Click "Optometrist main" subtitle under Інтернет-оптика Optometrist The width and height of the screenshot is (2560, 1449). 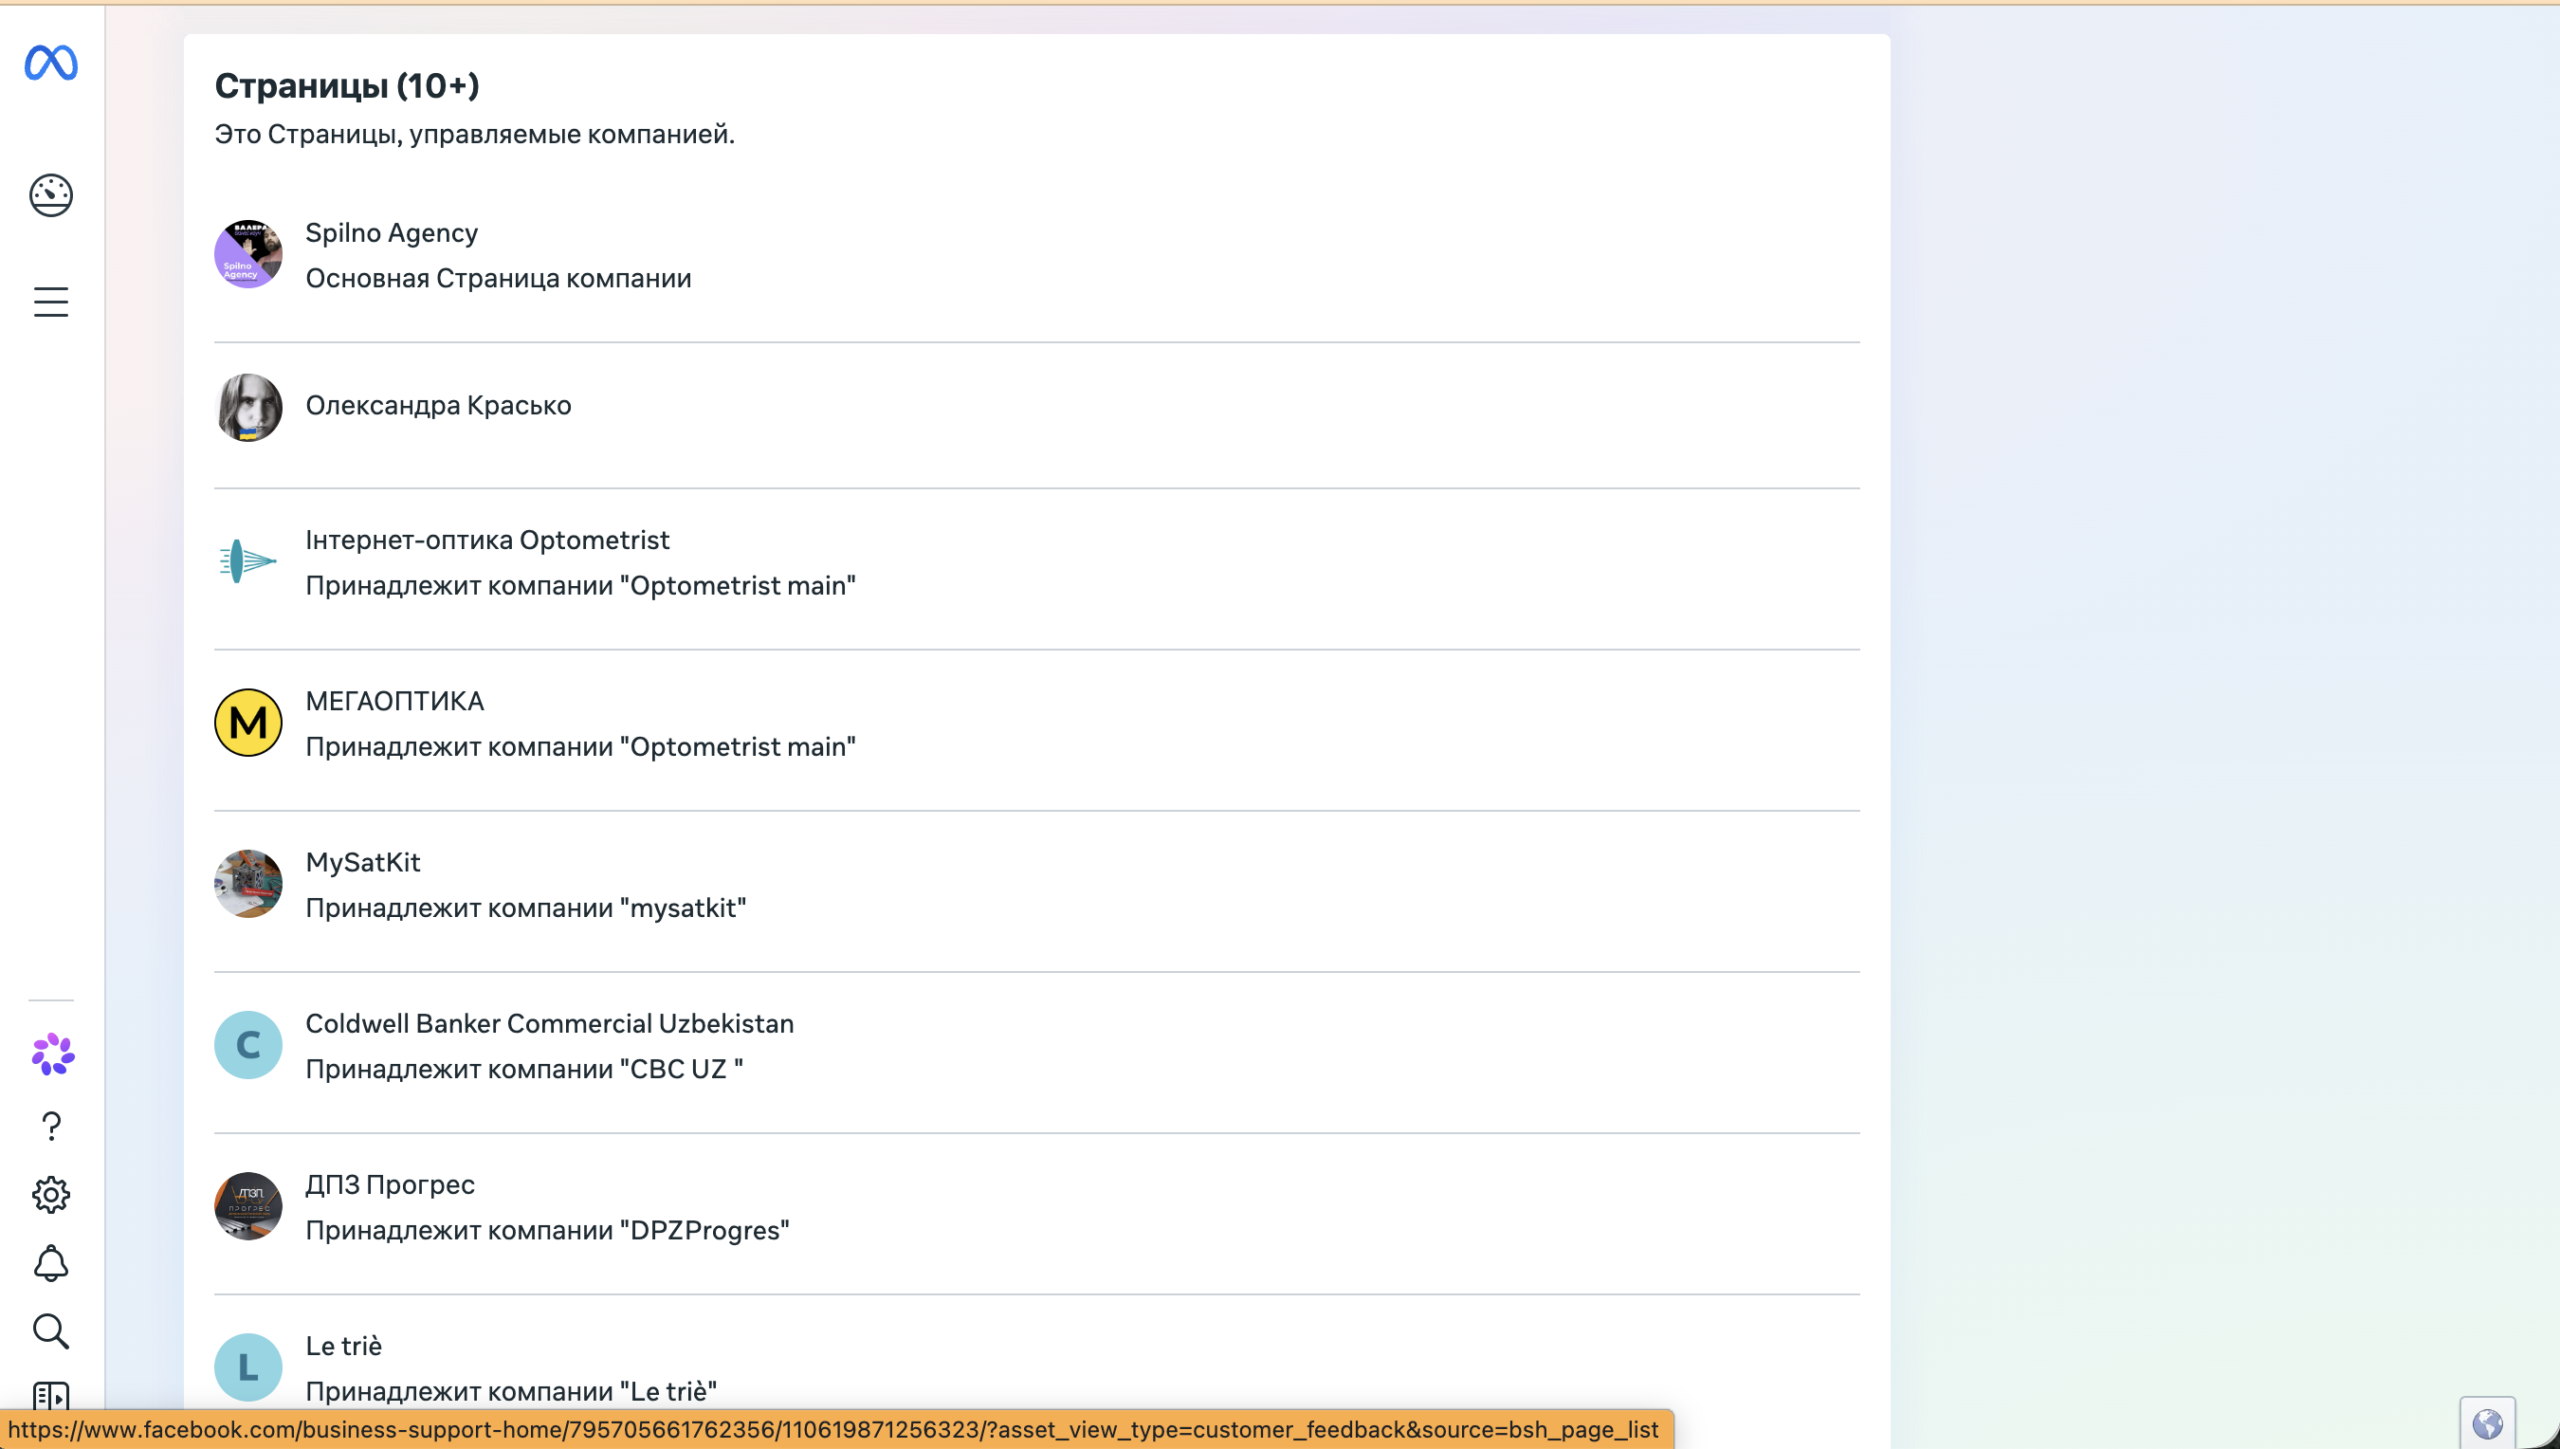580,586
